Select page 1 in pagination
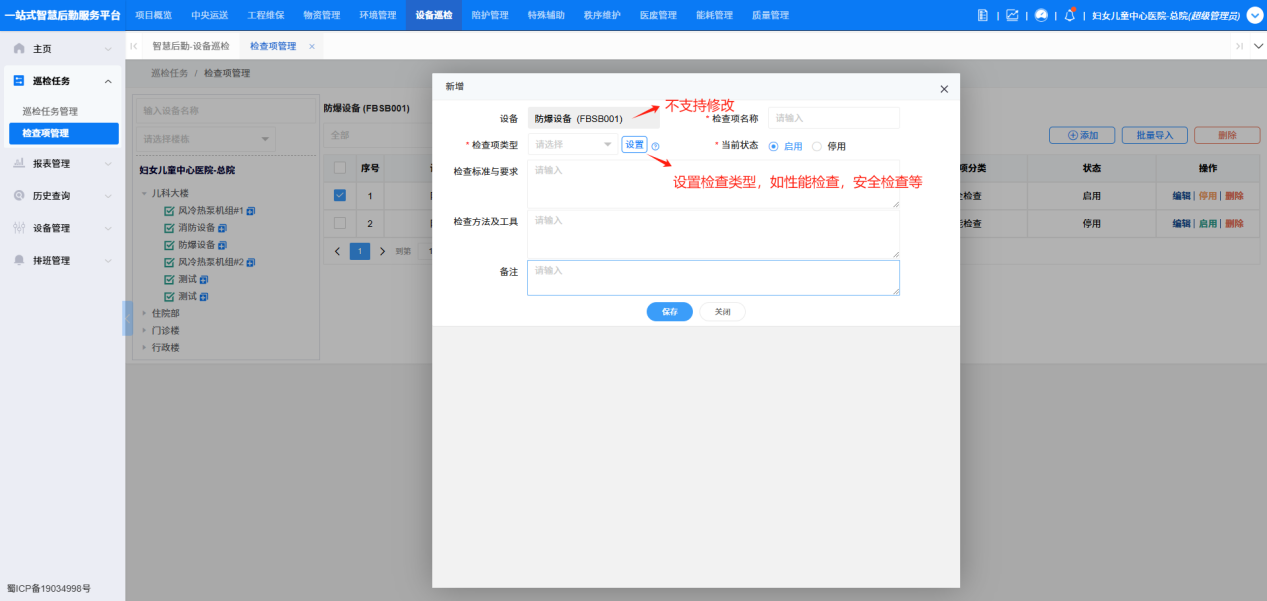Viewport: 1267px width, 601px height. point(359,251)
